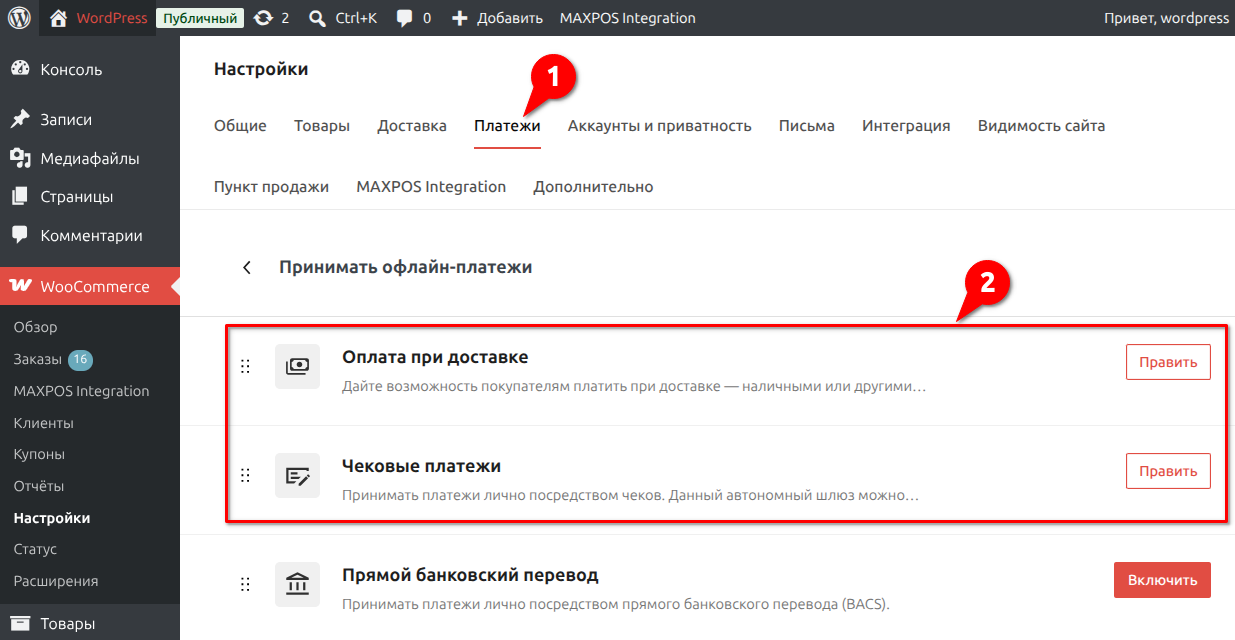The image size is (1235, 640).
Task: Click the drag handle of Чековые платежи
Action: coord(245,475)
